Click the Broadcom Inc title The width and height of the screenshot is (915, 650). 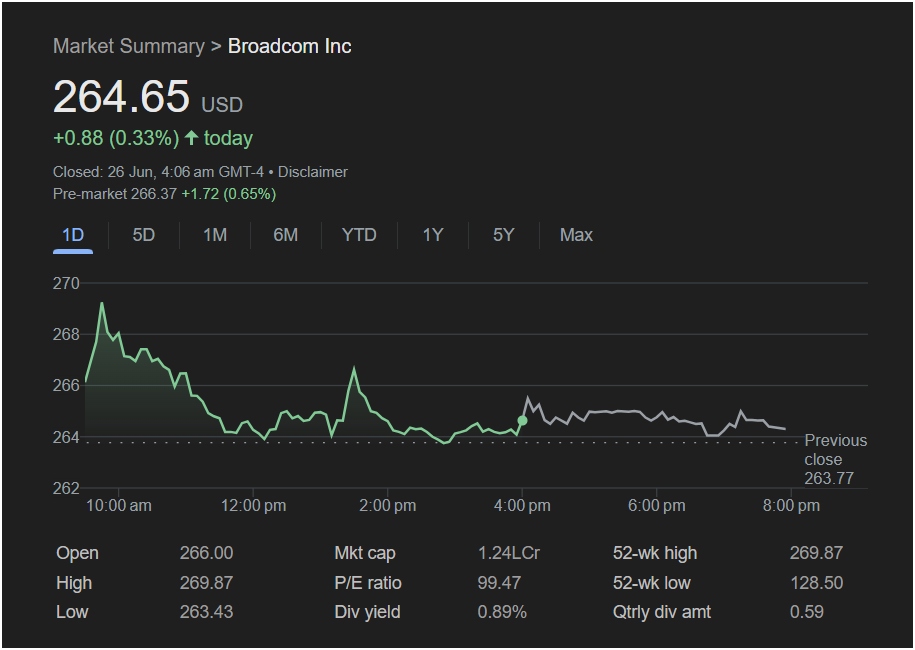[289, 46]
